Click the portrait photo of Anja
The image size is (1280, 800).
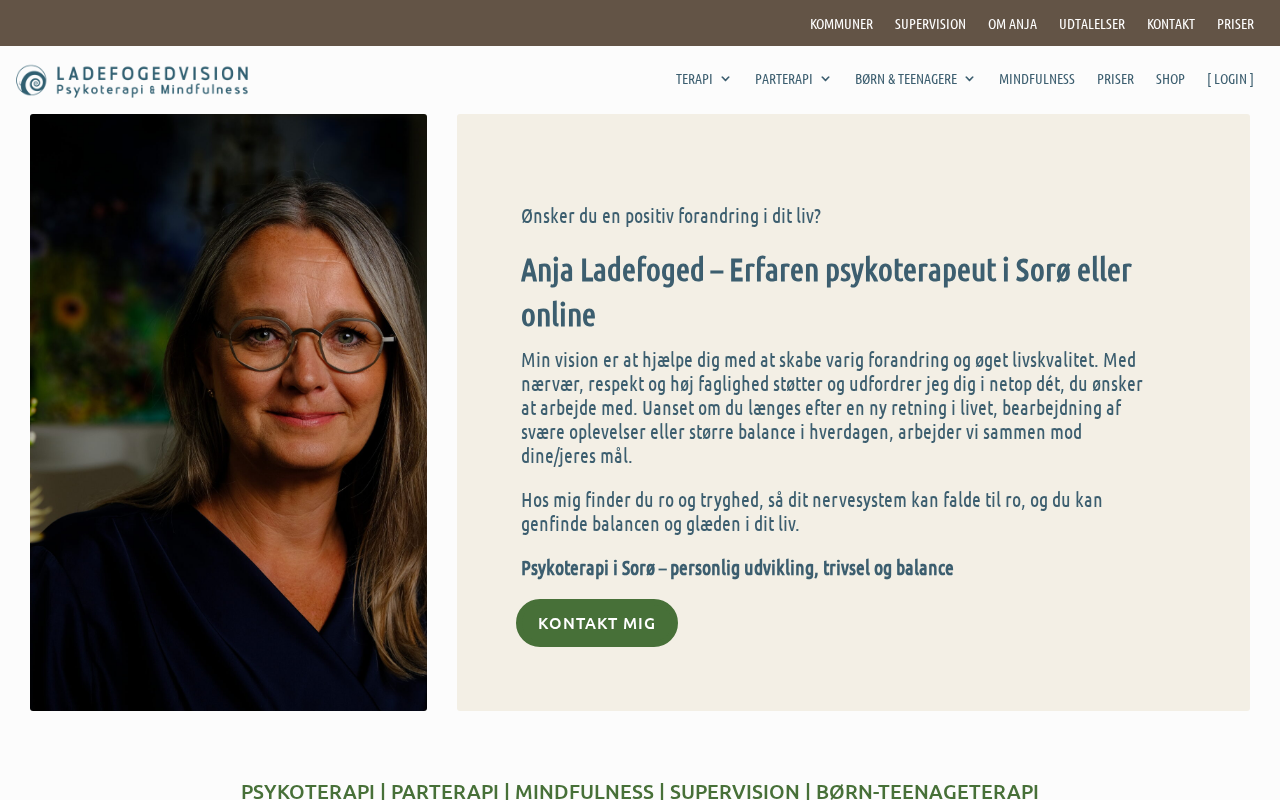(228, 412)
